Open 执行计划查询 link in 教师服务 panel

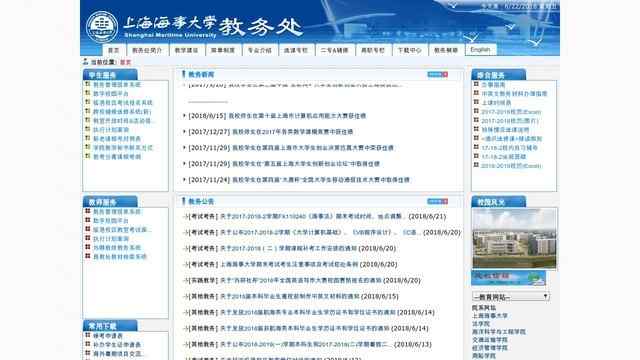point(111,239)
